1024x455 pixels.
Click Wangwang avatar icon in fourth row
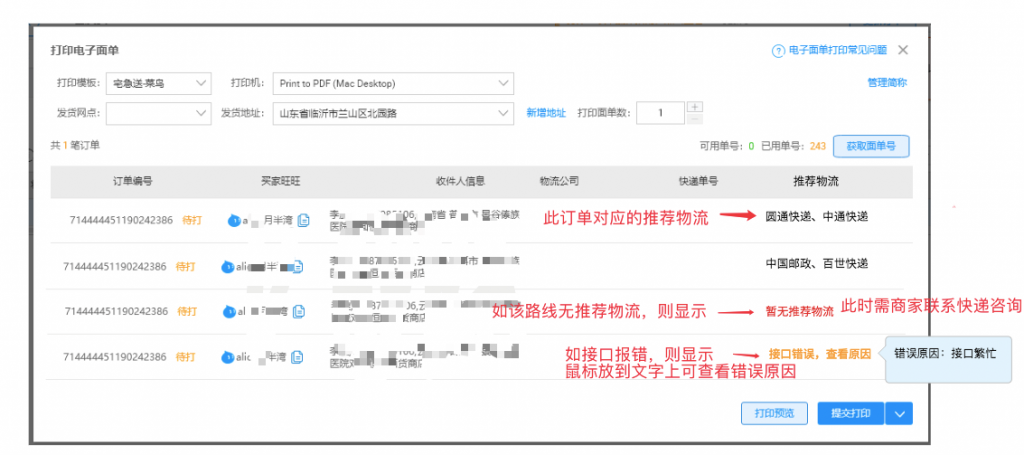pos(227,357)
